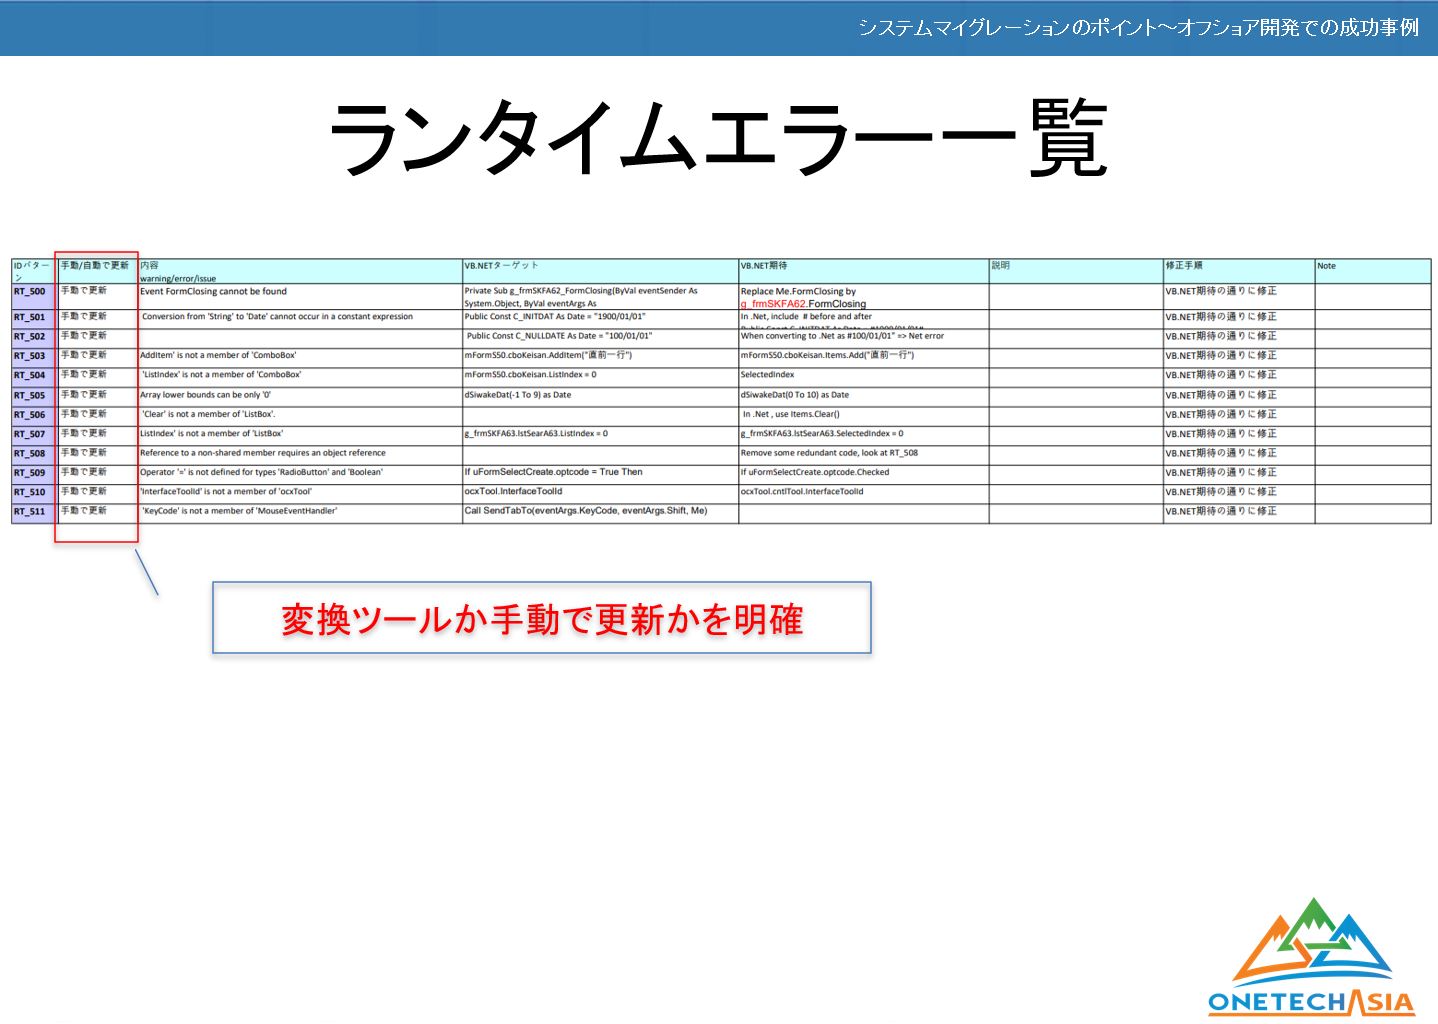Click the RT_509 ID cell
This screenshot has width=1438, height=1024.
point(34,473)
